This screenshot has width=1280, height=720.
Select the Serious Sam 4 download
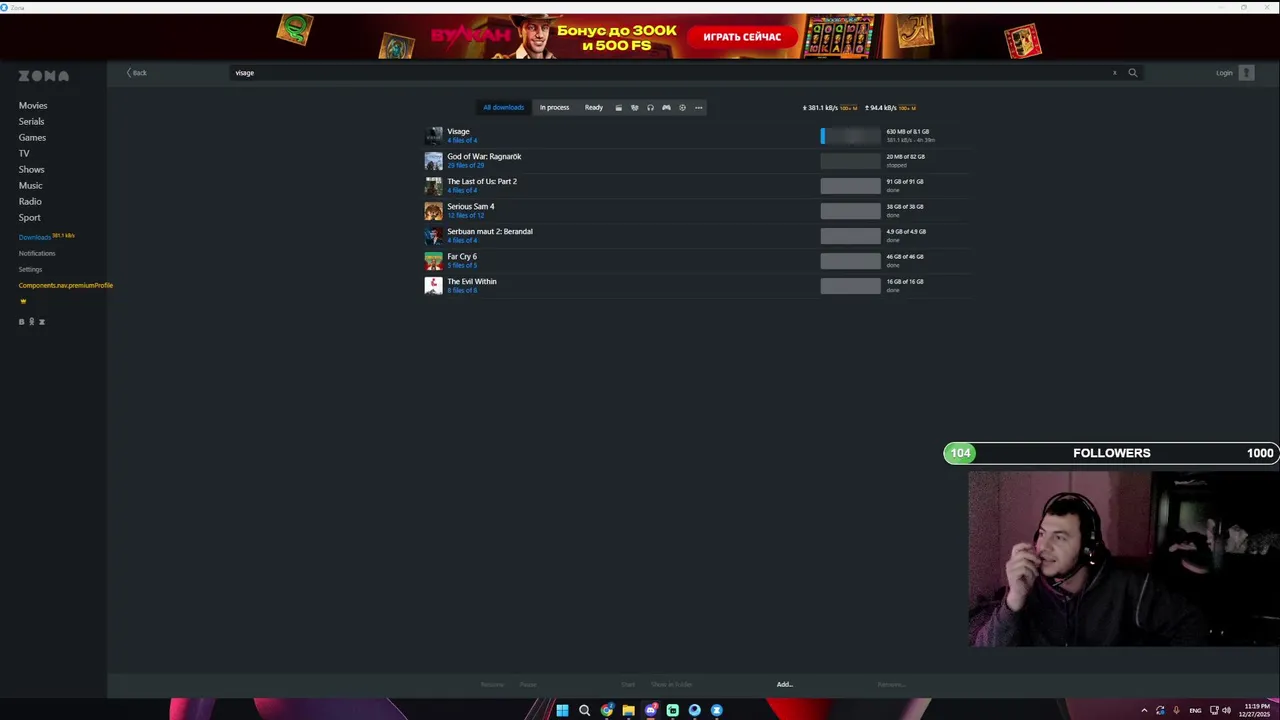pos(697,210)
